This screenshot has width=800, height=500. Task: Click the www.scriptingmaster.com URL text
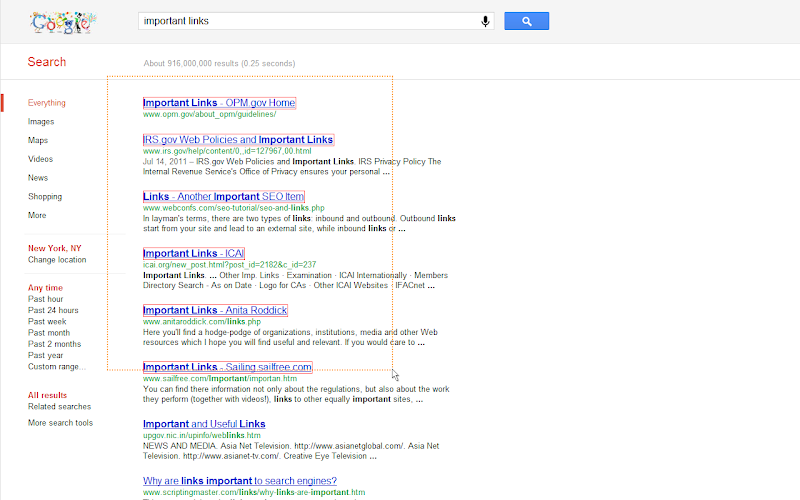254,492
